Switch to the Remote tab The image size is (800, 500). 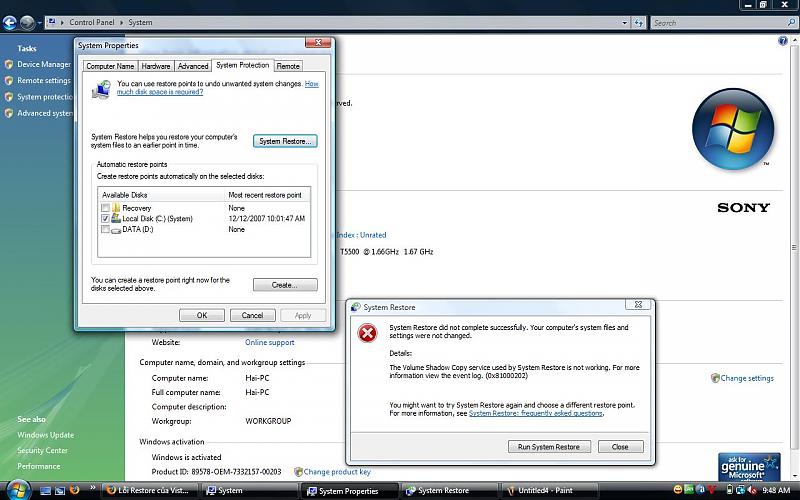(x=288, y=66)
